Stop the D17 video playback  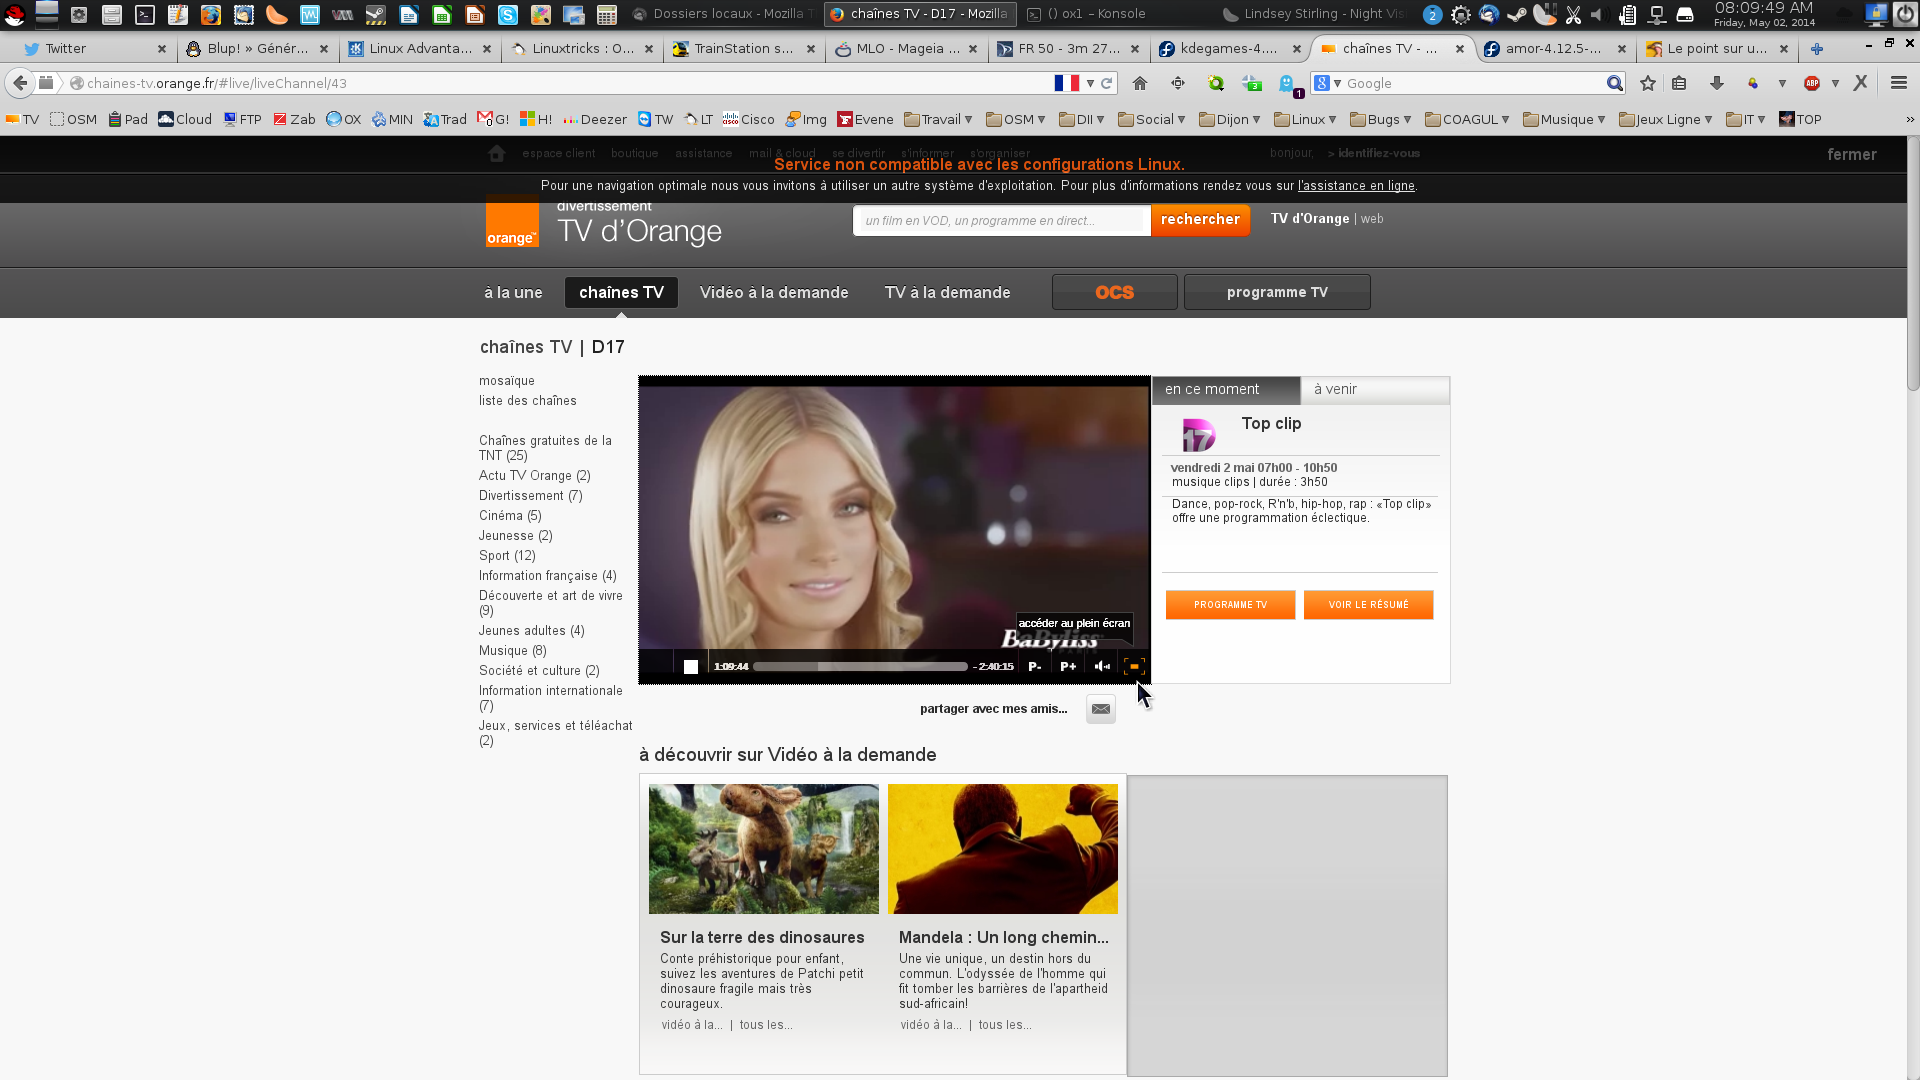tap(690, 667)
